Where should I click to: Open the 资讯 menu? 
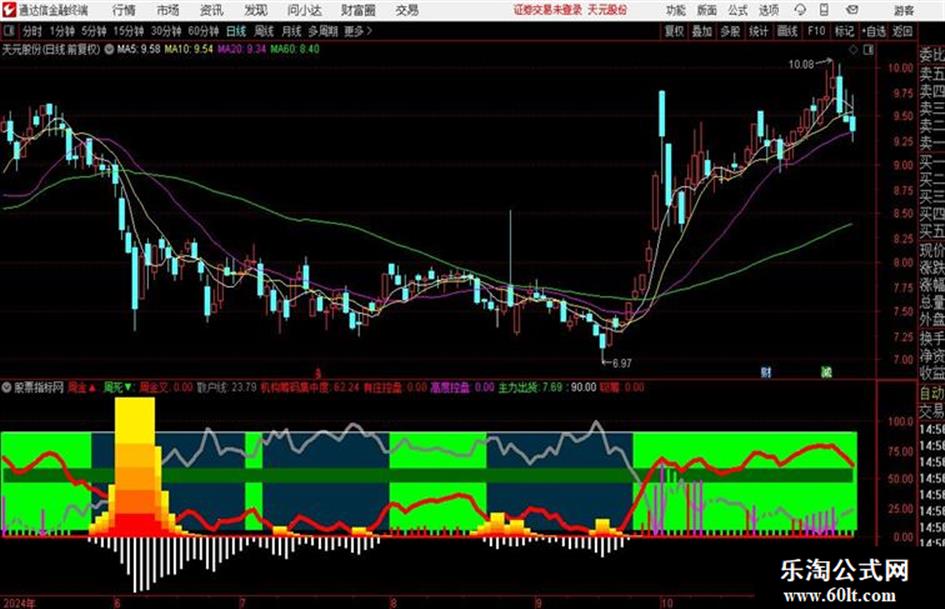click(212, 10)
